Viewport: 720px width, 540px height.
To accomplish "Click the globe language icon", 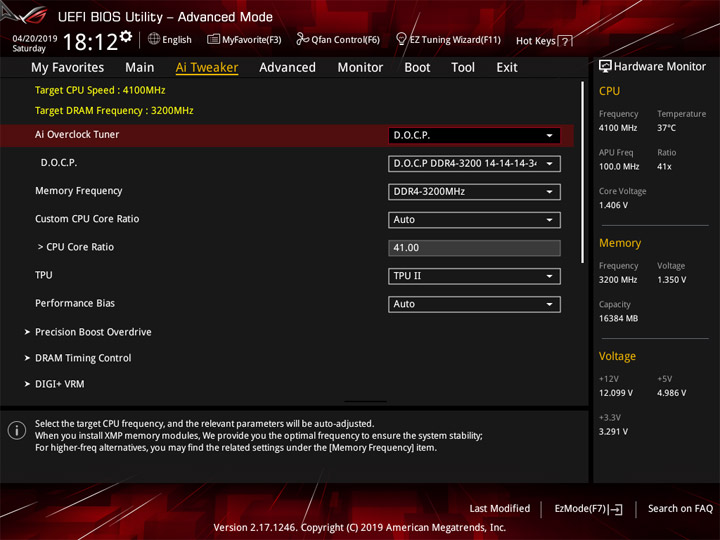I will point(154,39).
